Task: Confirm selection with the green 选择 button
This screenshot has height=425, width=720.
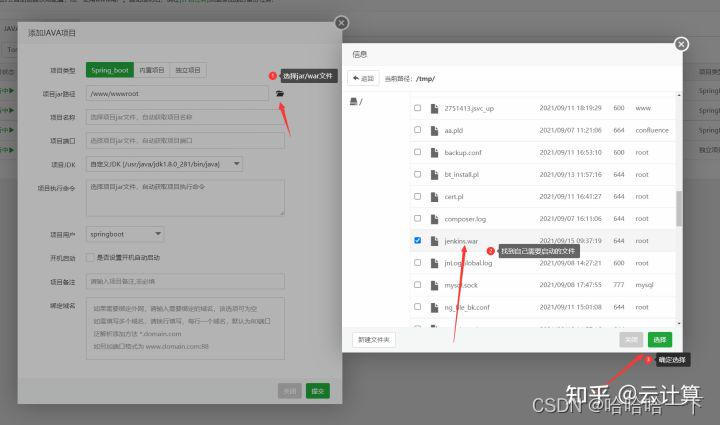Action: click(660, 340)
